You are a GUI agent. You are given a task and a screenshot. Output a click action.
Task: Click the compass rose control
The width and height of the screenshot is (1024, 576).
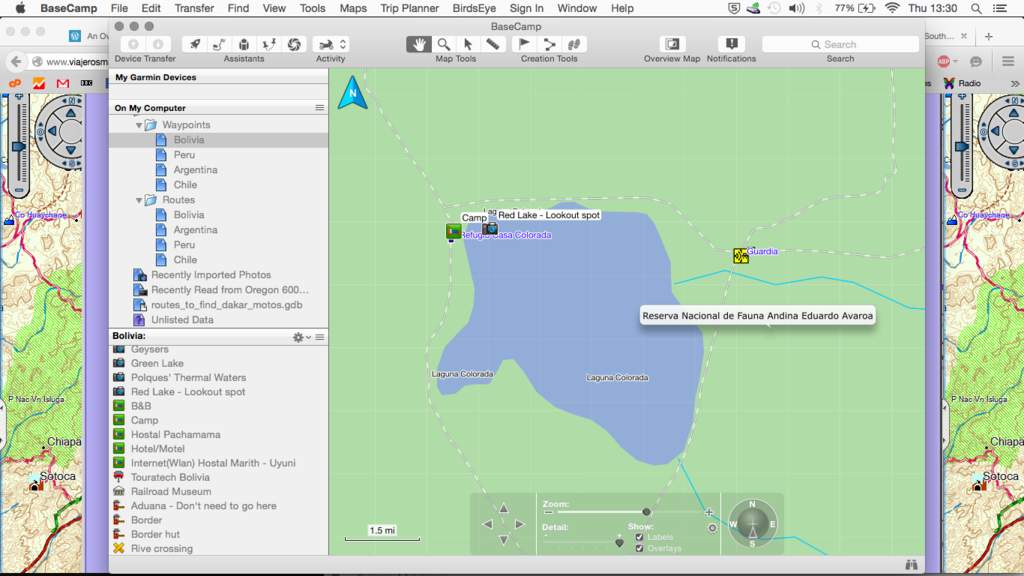(x=752, y=523)
